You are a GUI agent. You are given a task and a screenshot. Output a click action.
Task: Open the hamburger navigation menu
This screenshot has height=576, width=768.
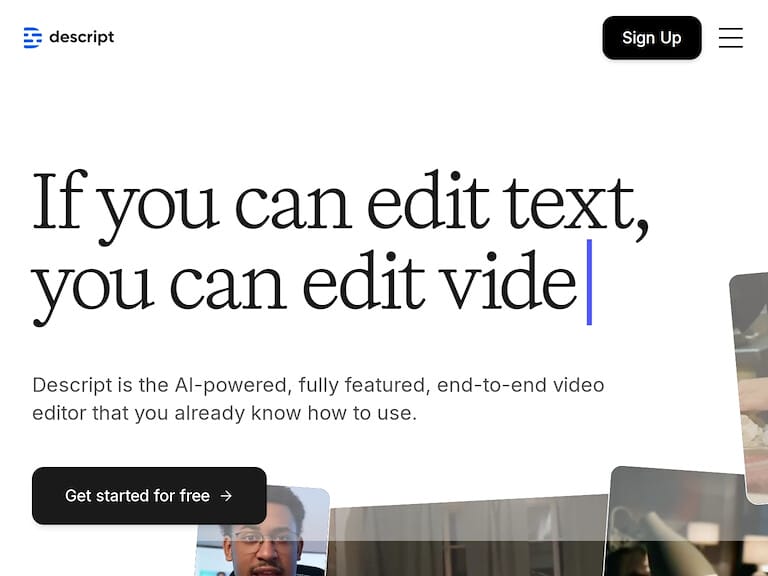[x=730, y=38]
